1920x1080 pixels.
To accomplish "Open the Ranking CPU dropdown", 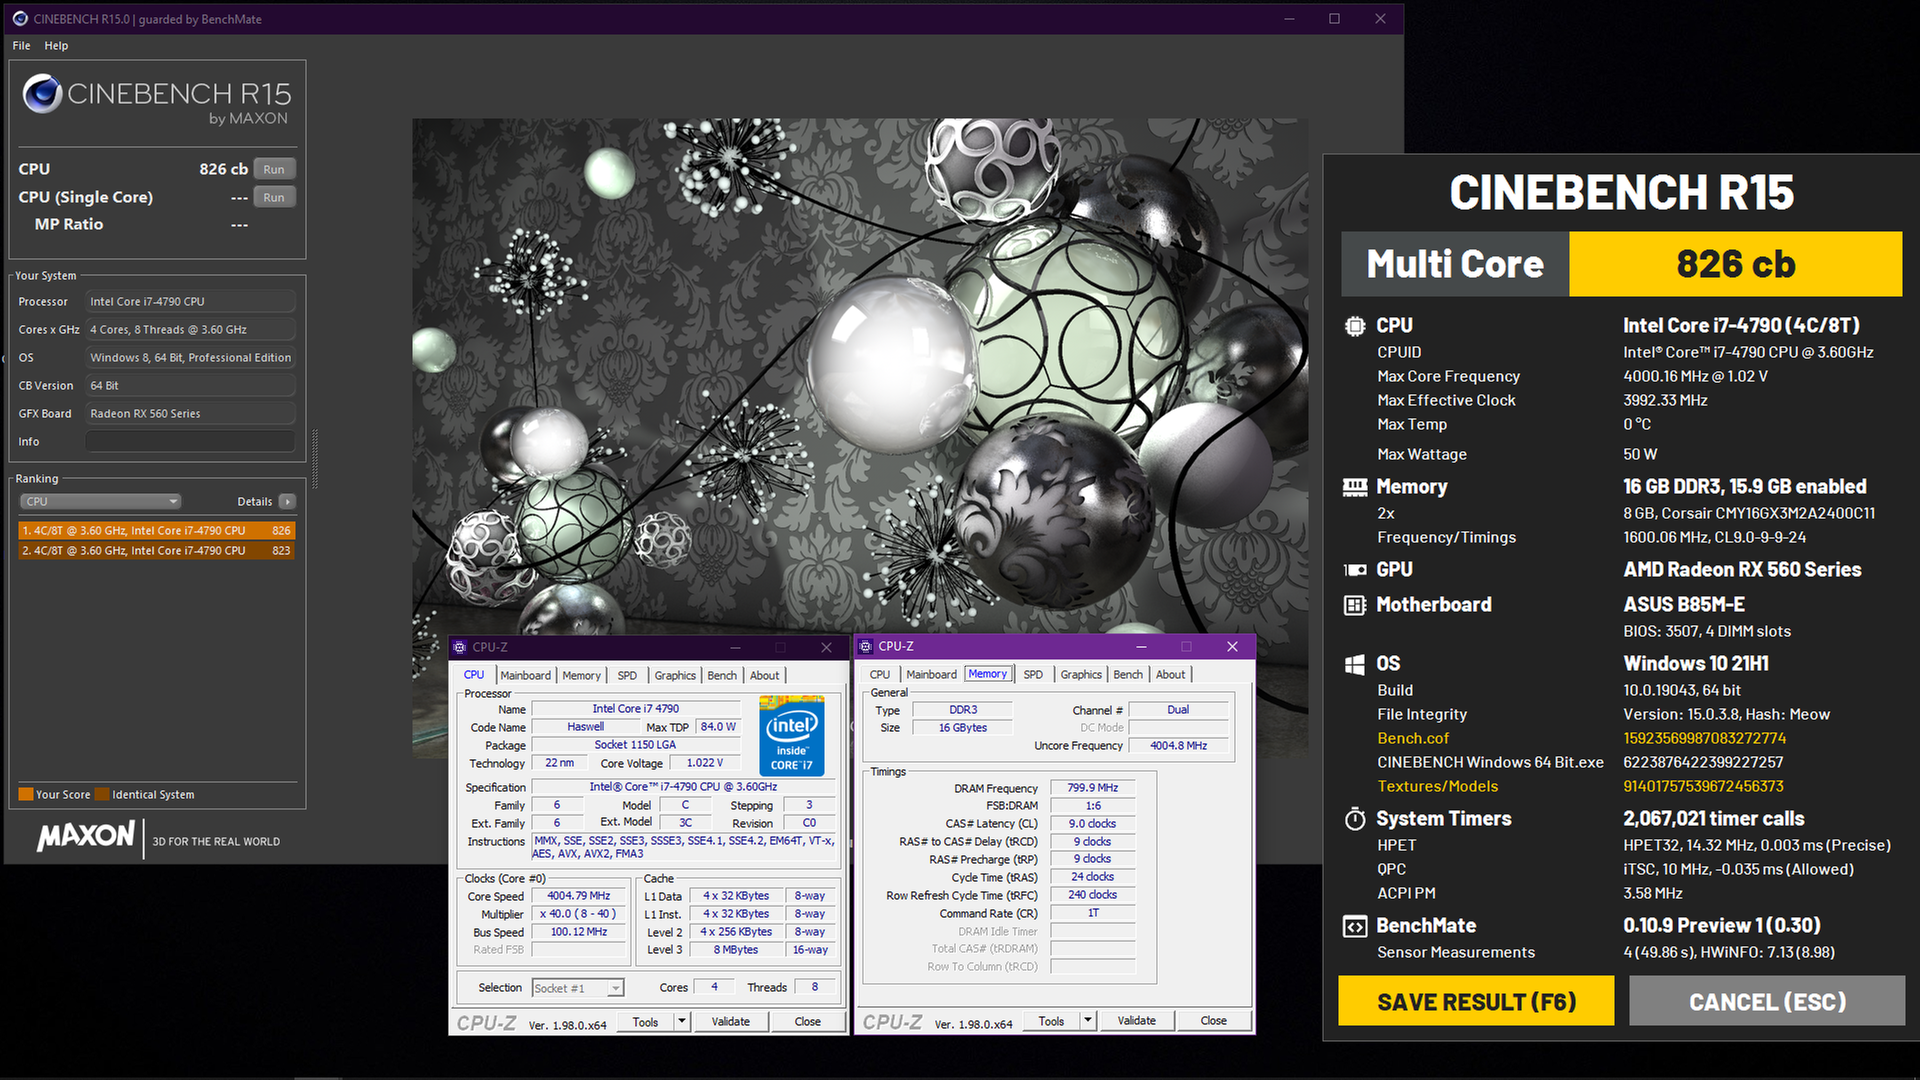I will coord(100,502).
